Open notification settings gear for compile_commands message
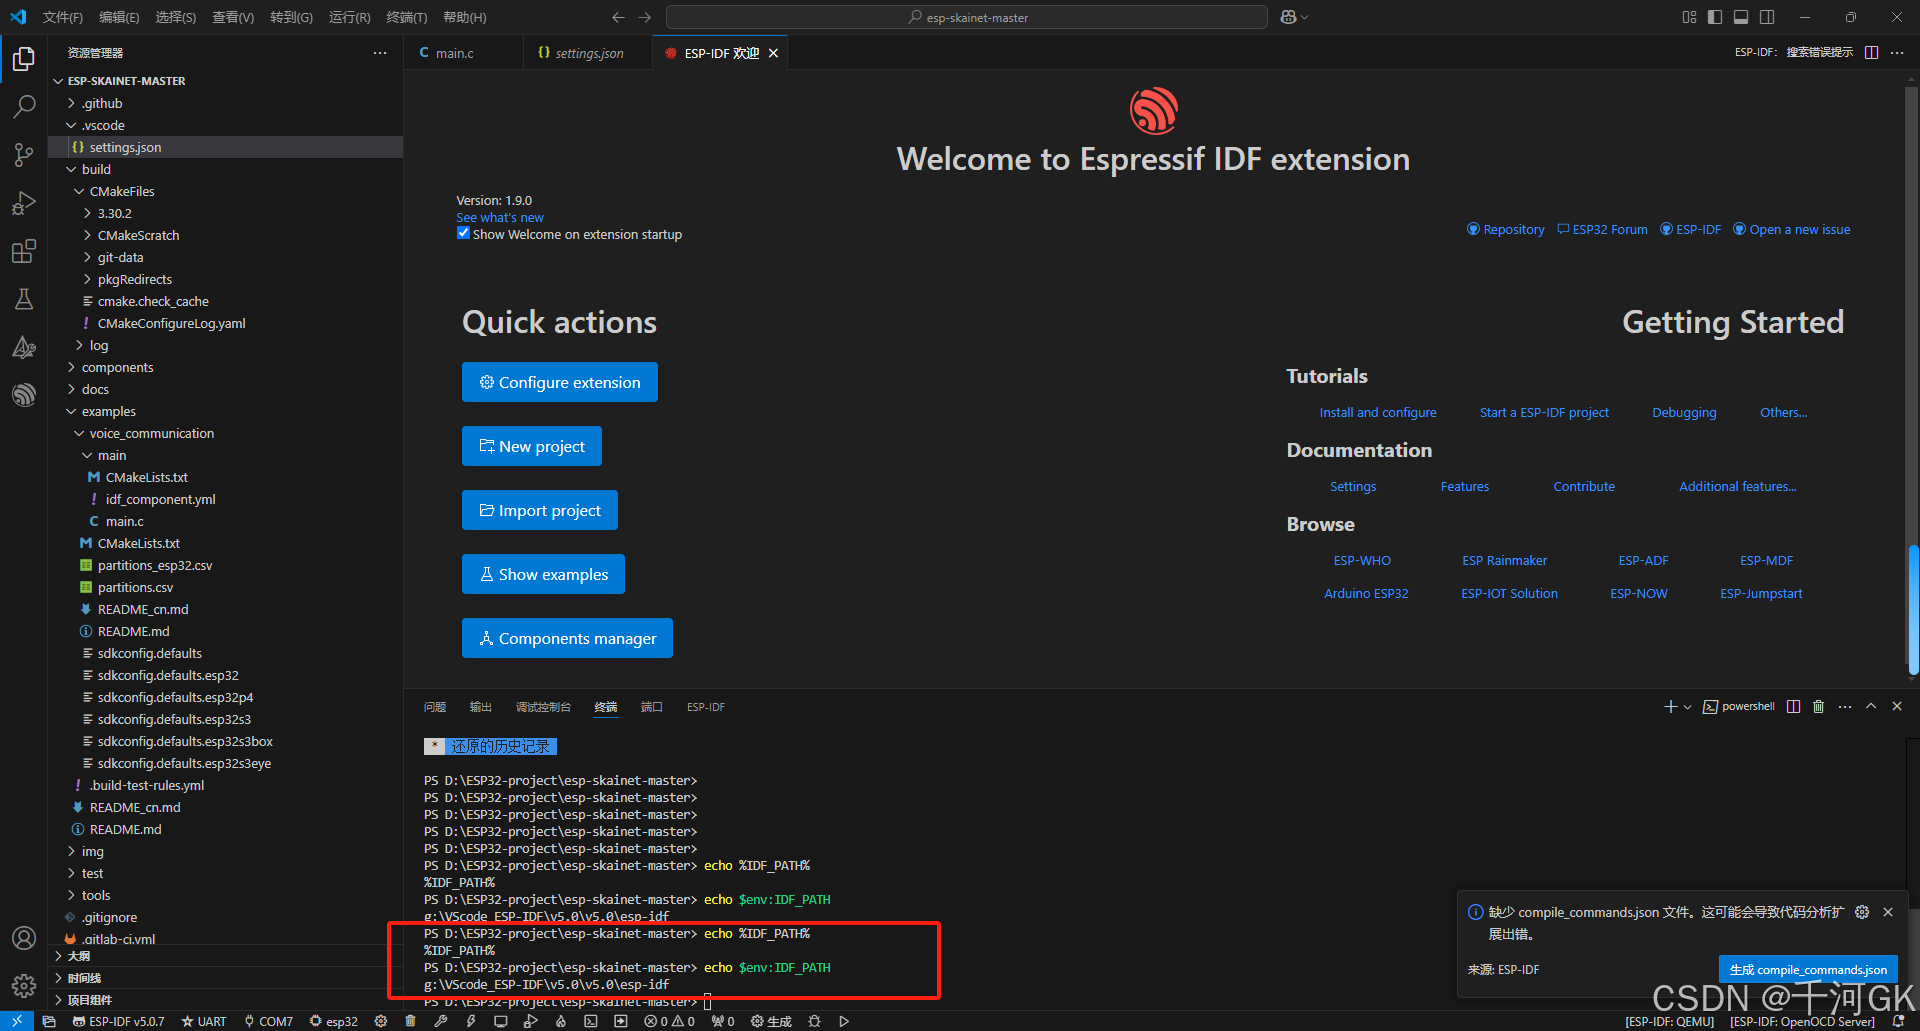This screenshot has height=1031, width=1920. point(1862,912)
